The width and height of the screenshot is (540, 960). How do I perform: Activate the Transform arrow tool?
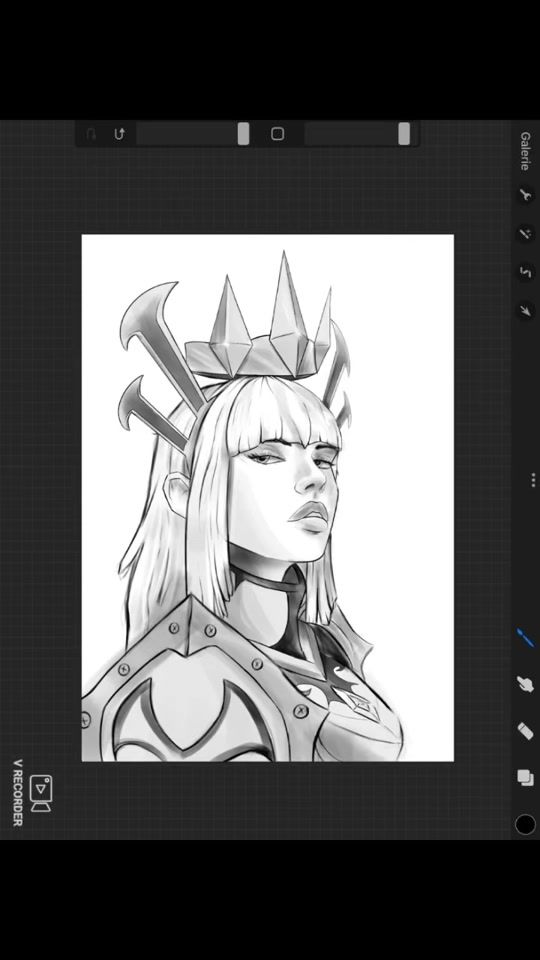pos(525,311)
